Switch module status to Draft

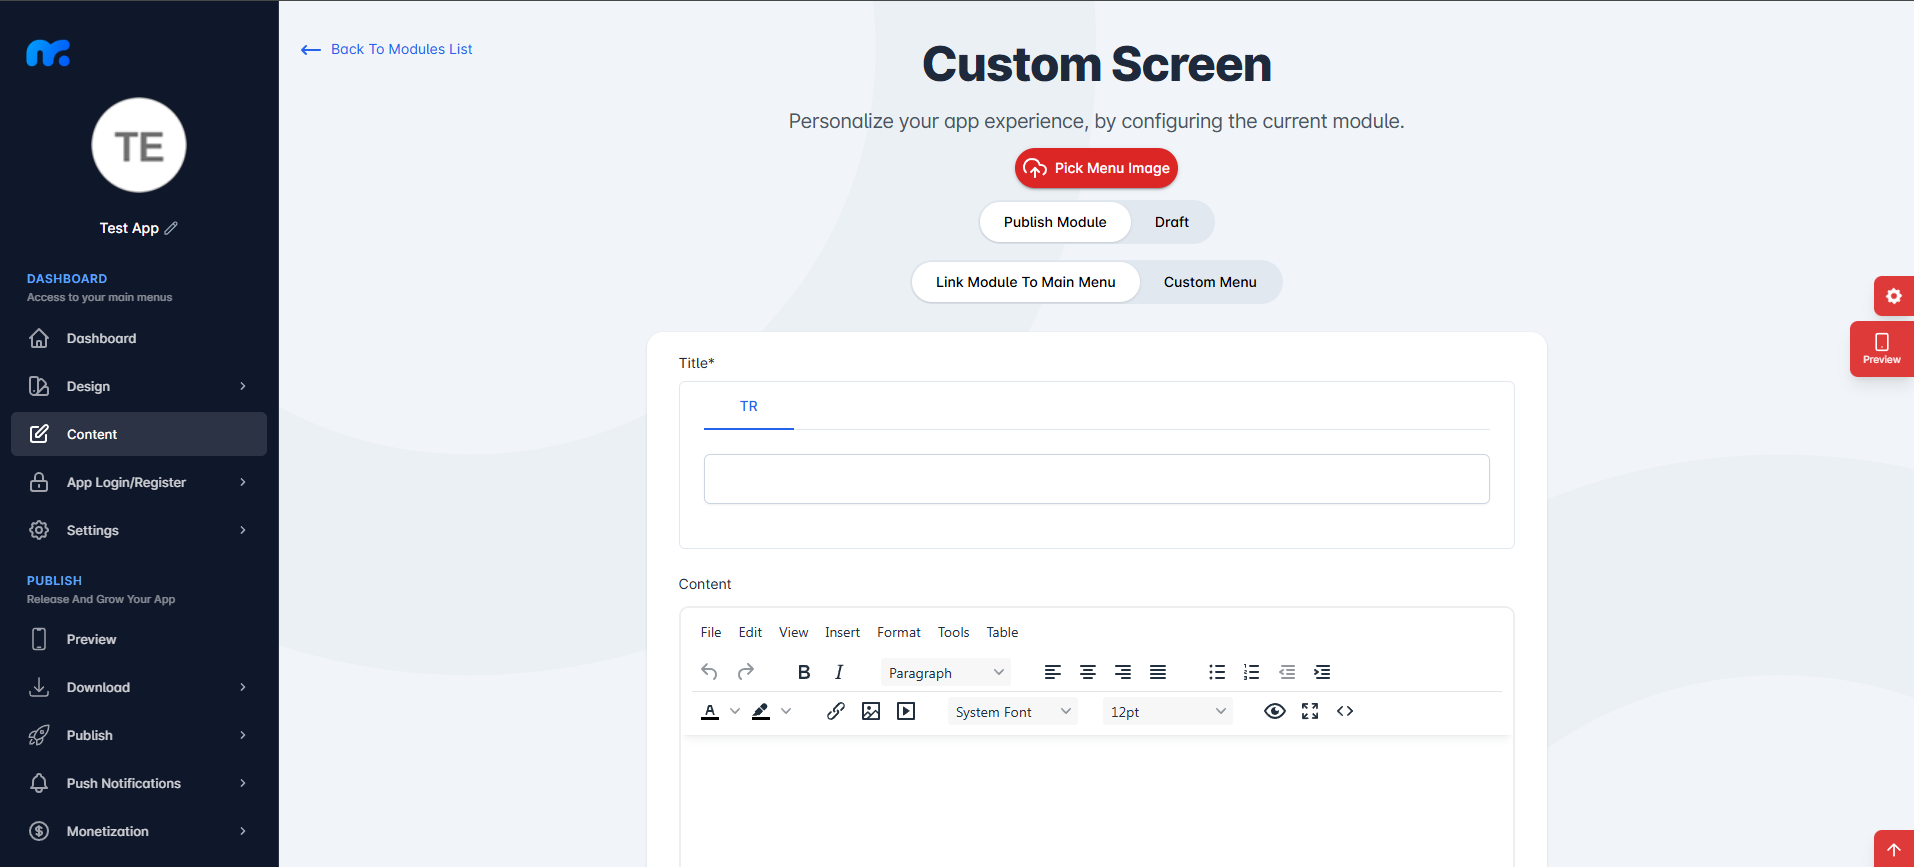1172,222
